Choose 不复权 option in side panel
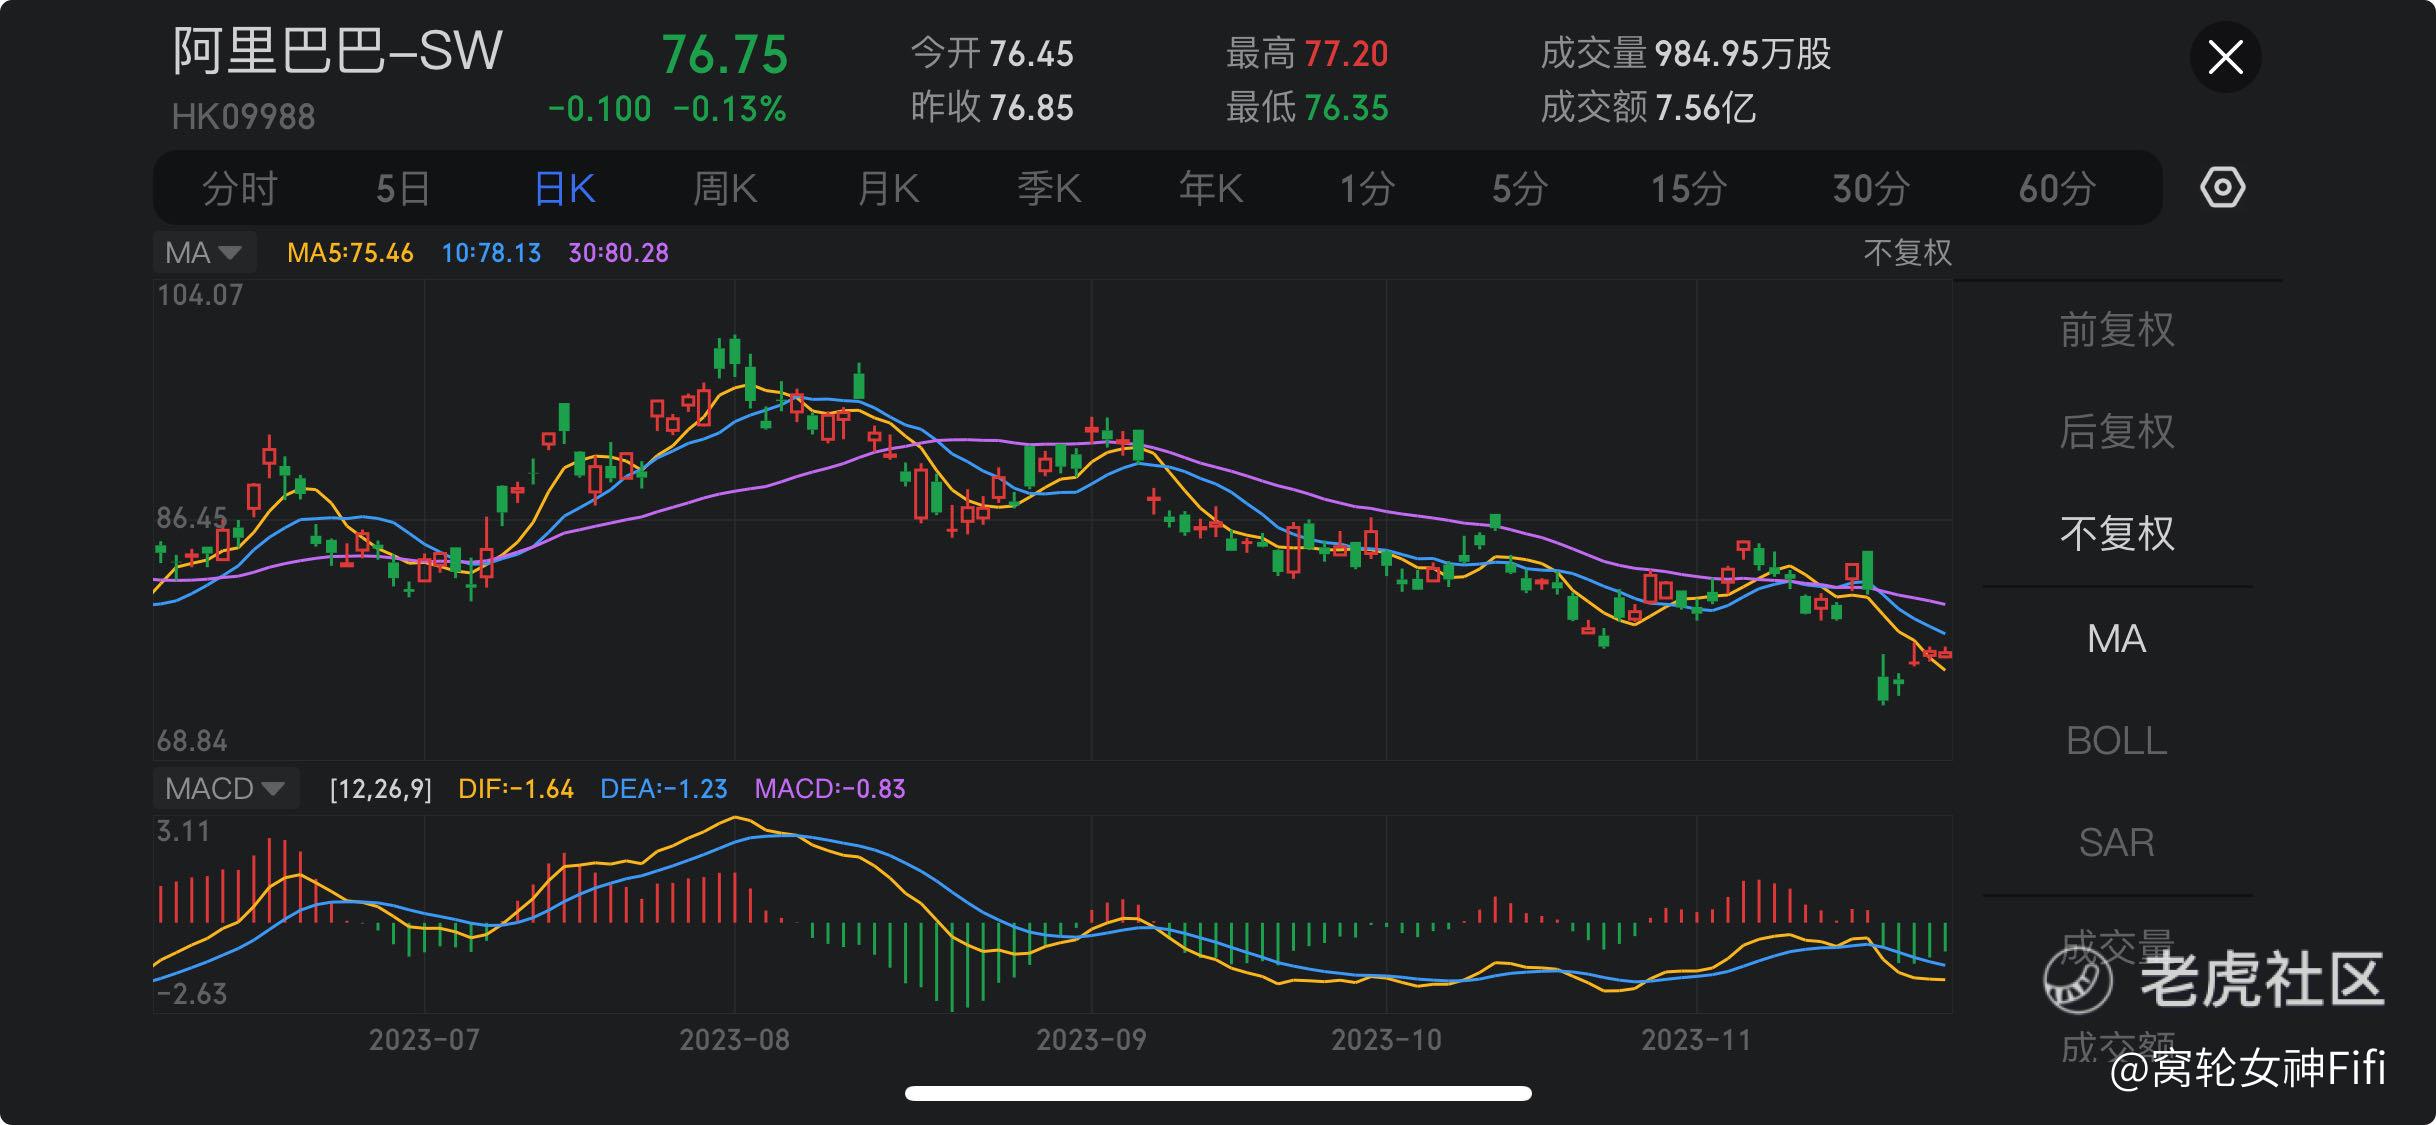 click(x=2116, y=534)
